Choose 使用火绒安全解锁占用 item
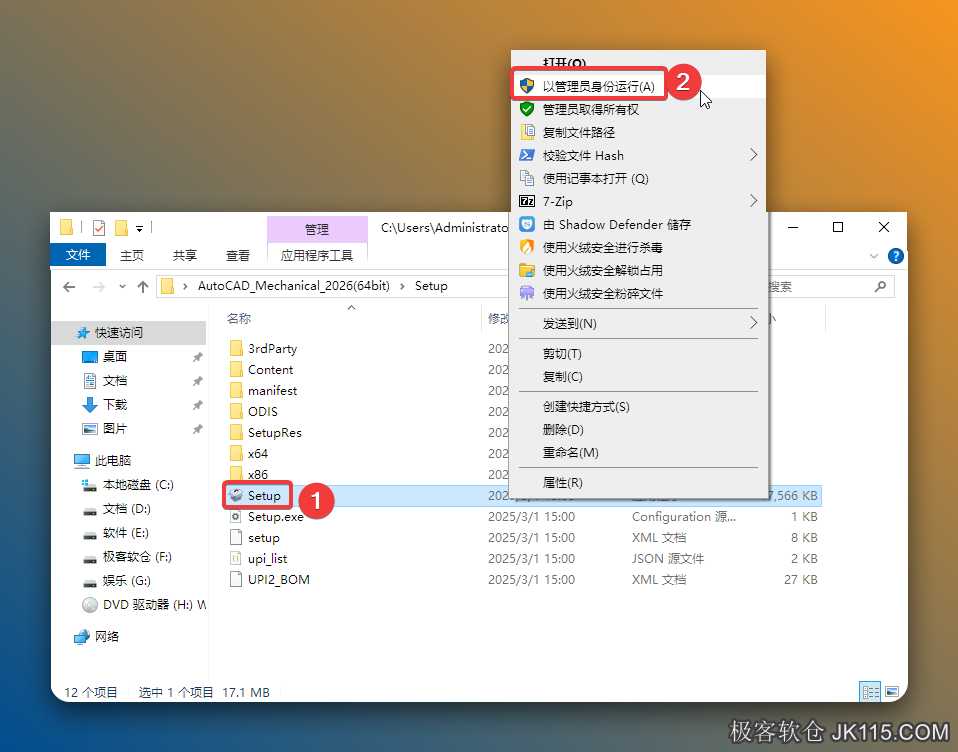 (x=638, y=271)
